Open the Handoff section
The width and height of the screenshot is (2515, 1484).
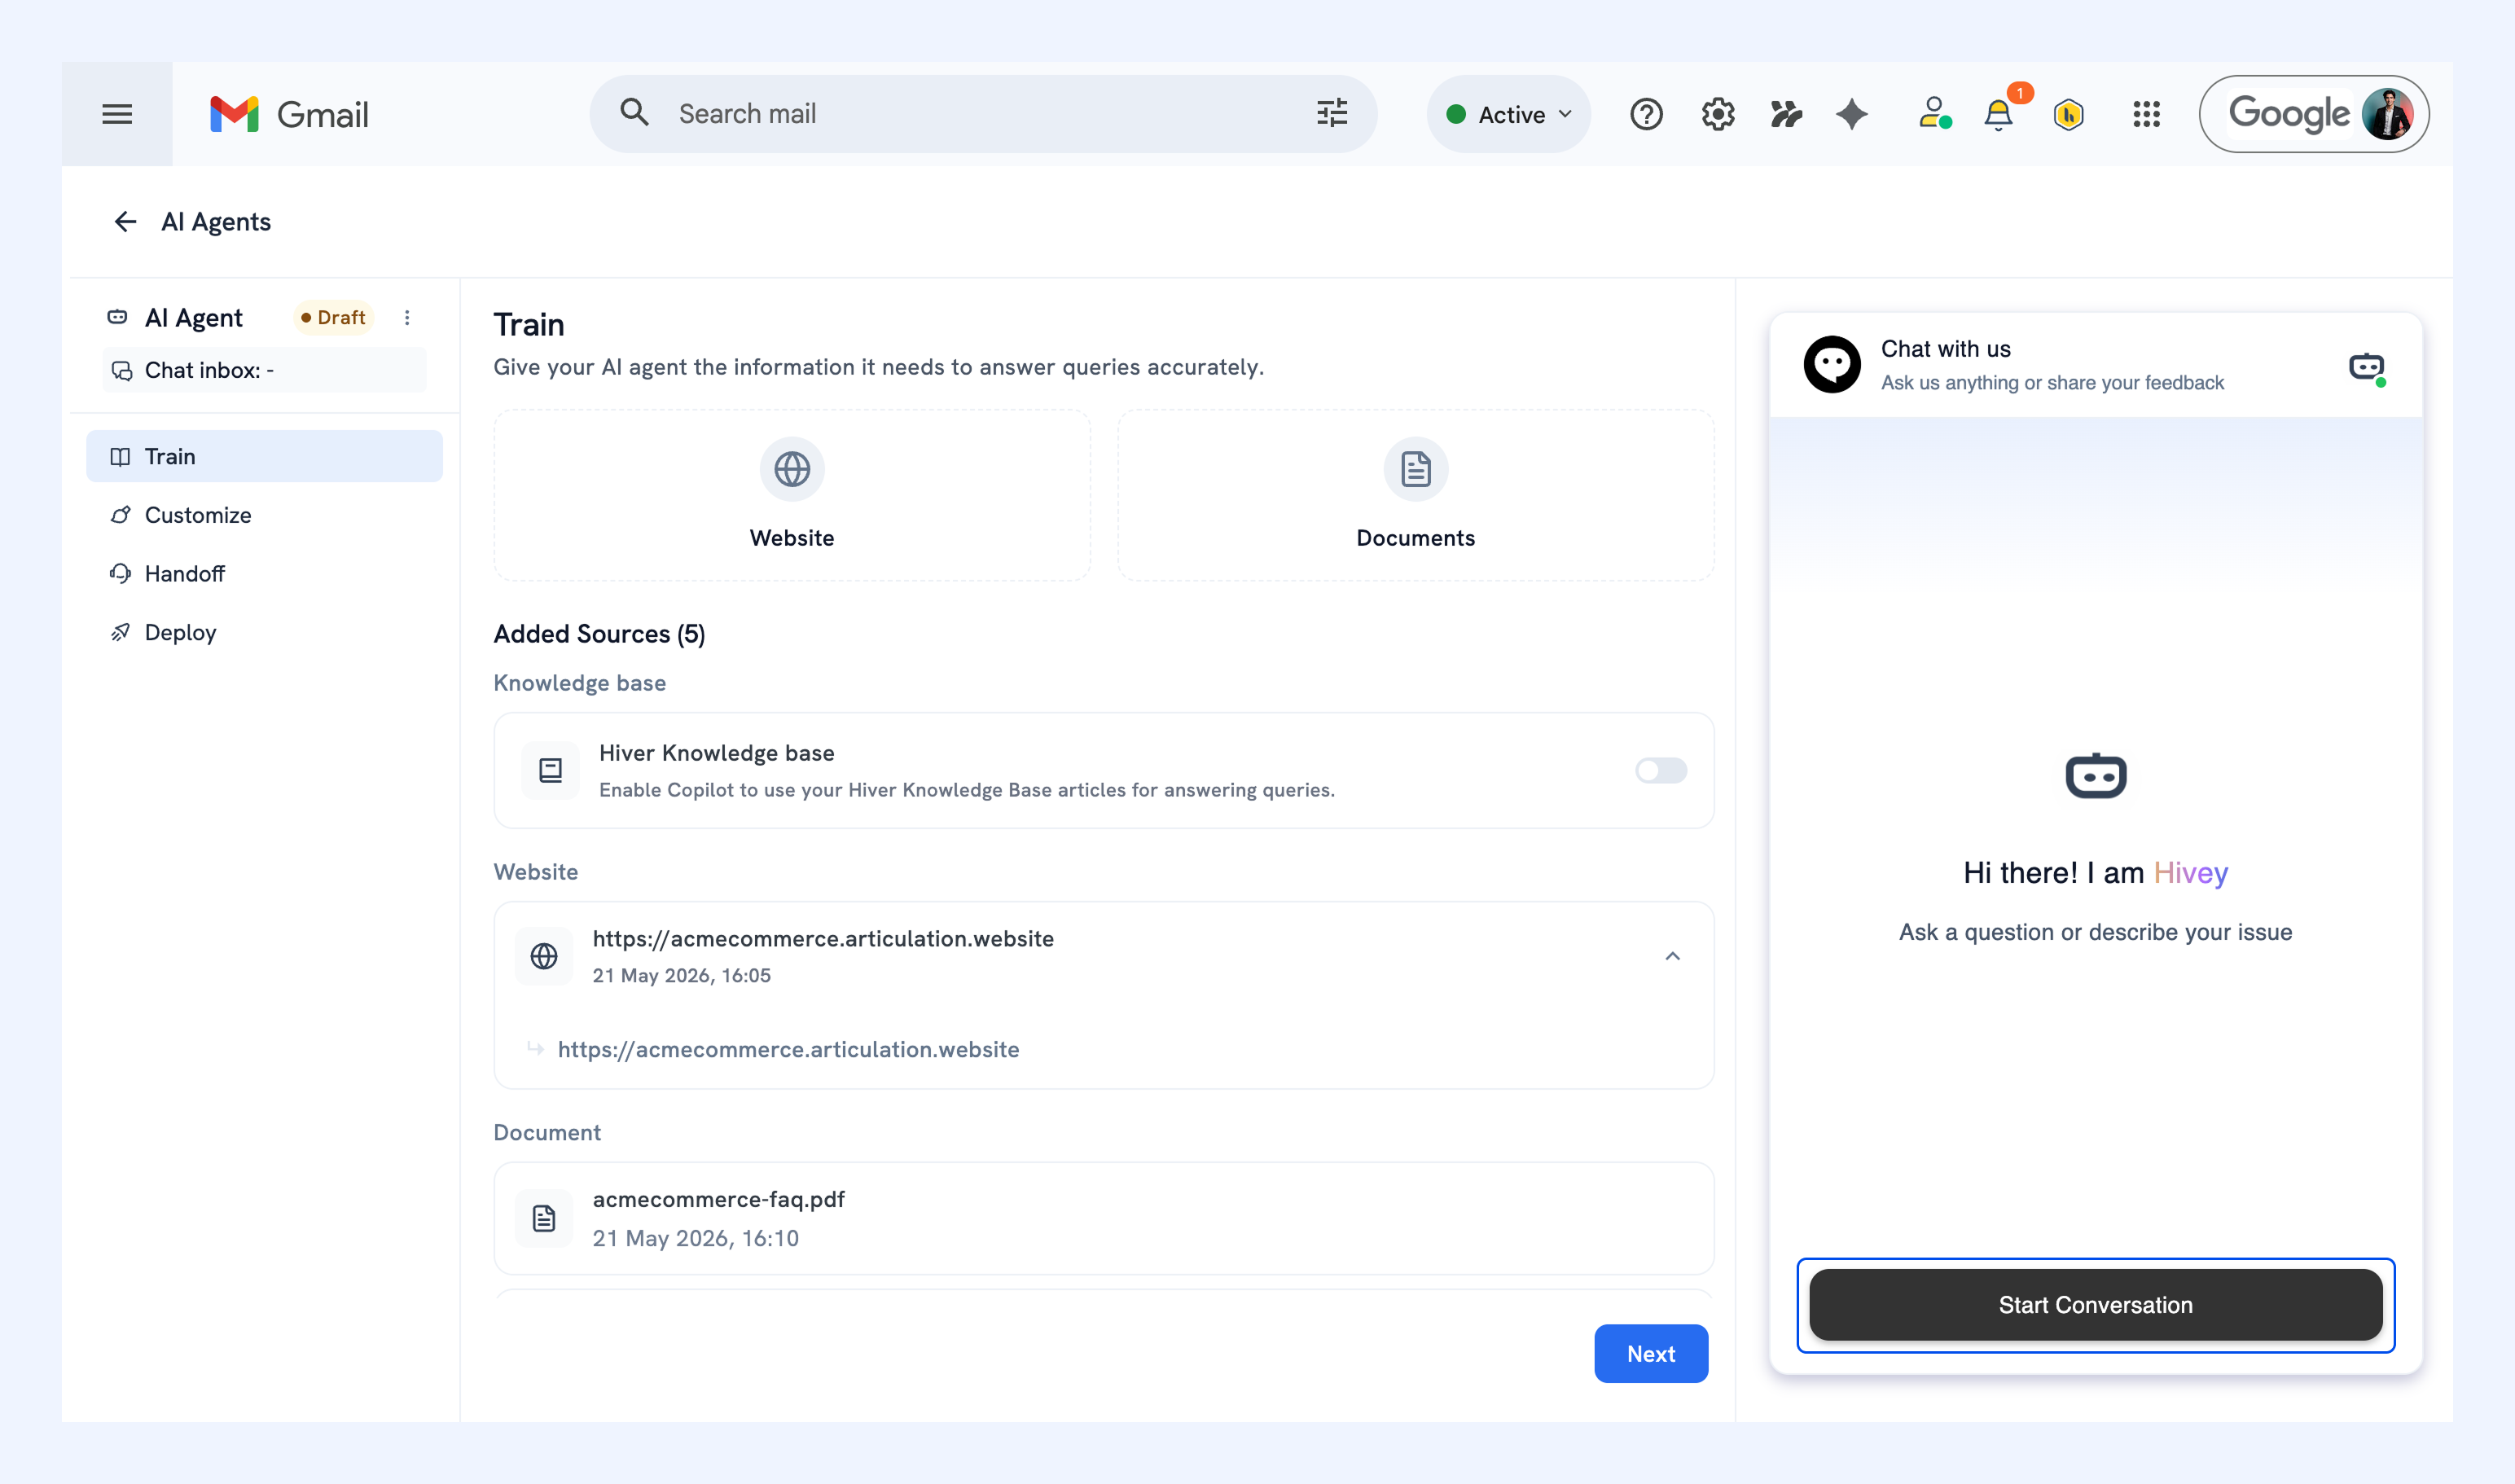(x=264, y=573)
